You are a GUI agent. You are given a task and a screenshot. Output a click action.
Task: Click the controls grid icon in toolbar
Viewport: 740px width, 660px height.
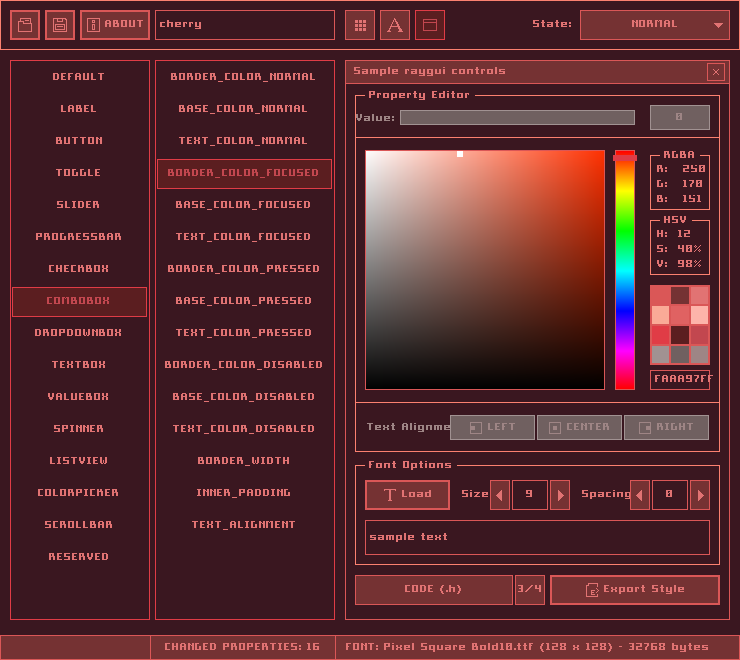360,25
